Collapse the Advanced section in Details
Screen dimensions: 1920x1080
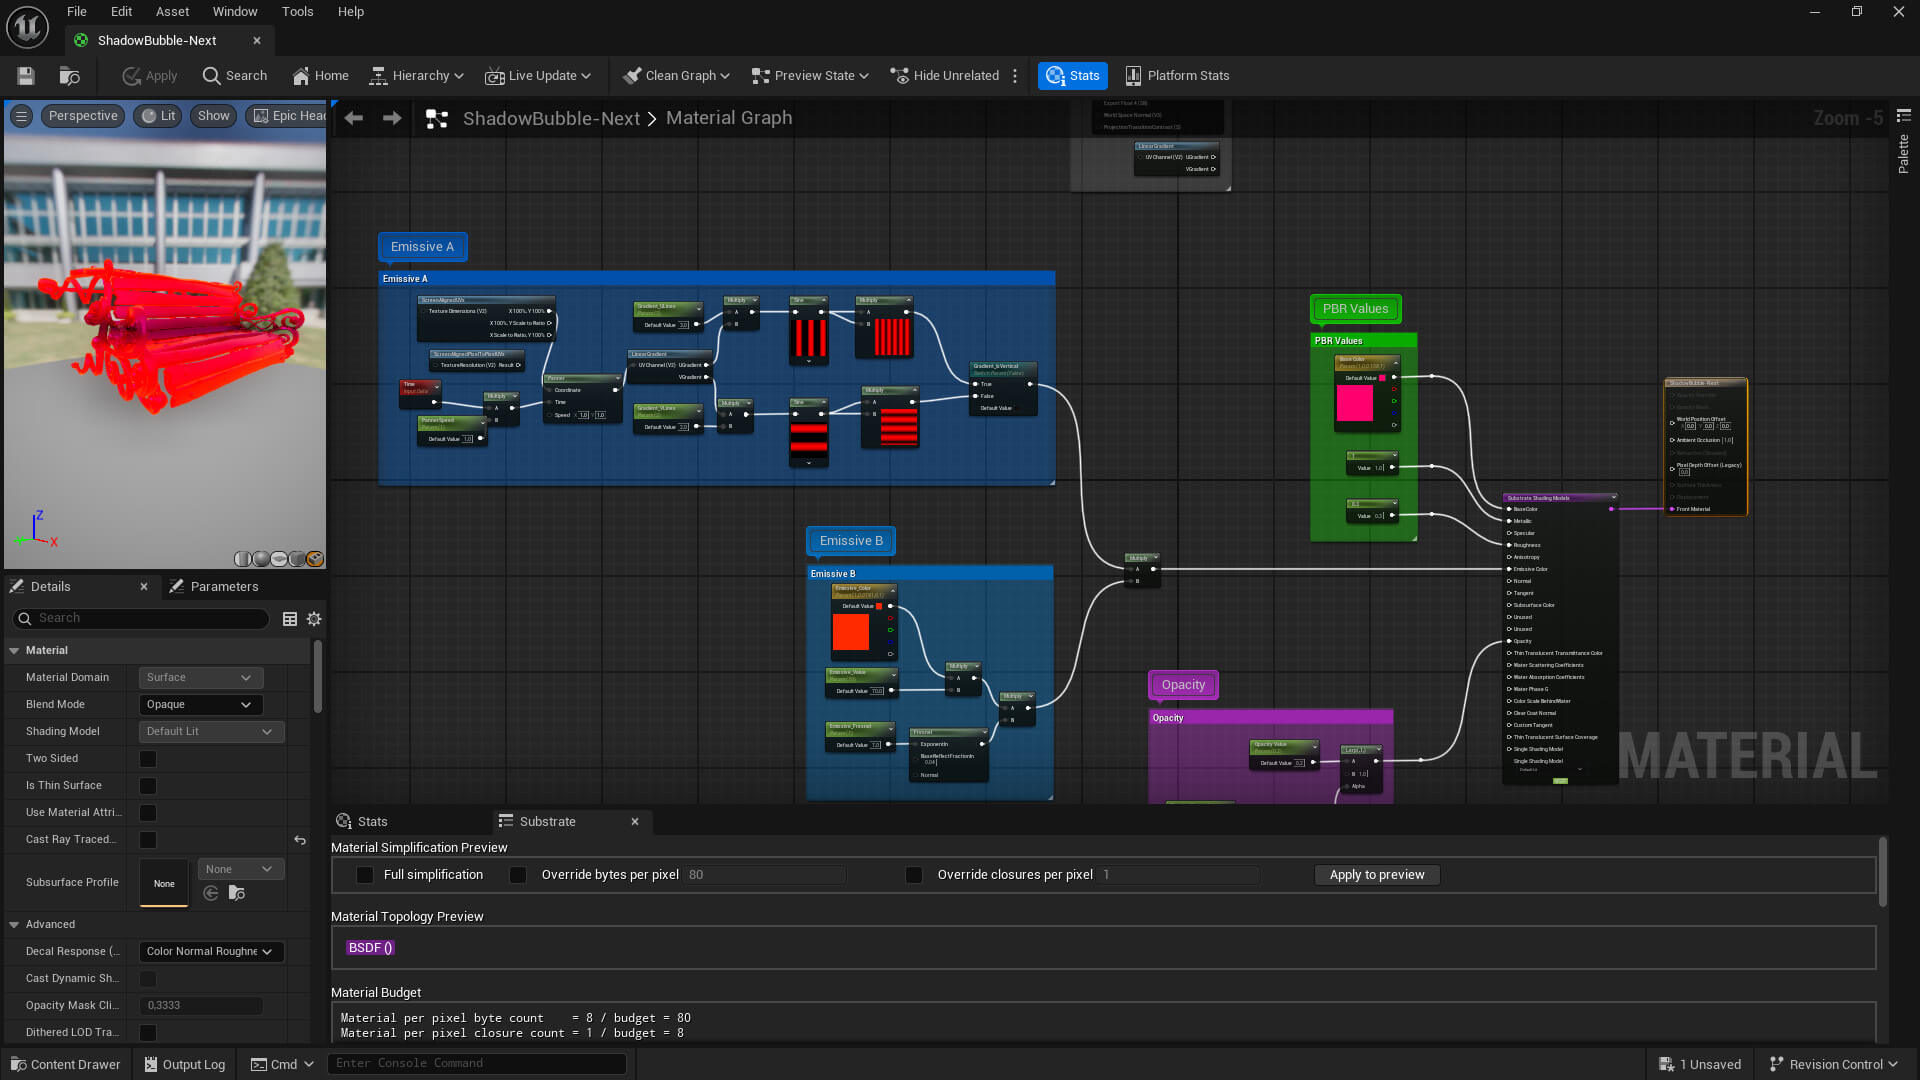coord(13,924)
